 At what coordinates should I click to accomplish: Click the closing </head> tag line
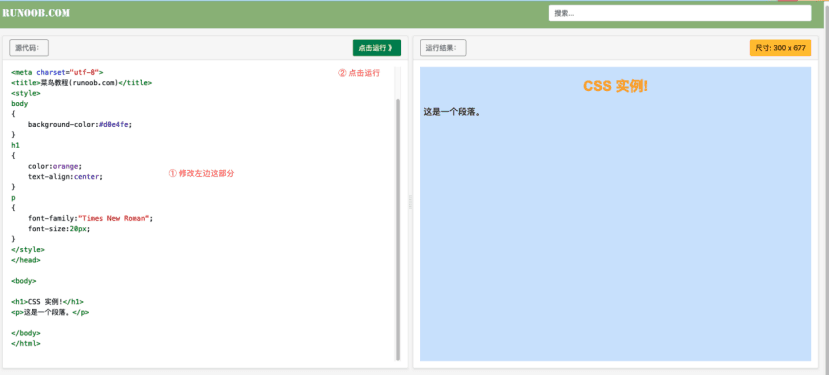(25, 260)
